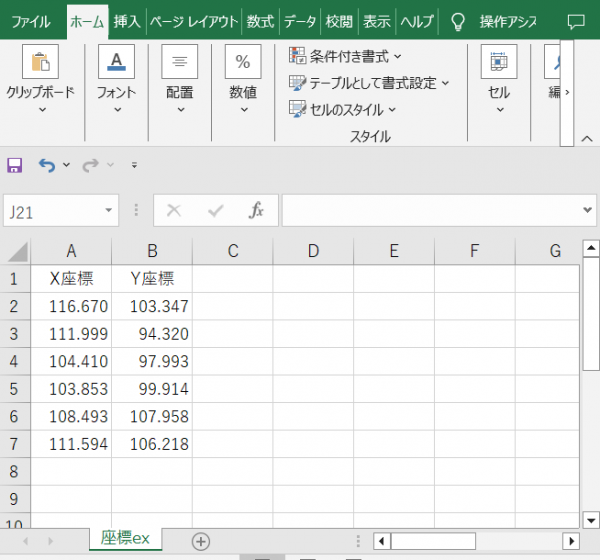Add a new sheet with plus button

201,541
